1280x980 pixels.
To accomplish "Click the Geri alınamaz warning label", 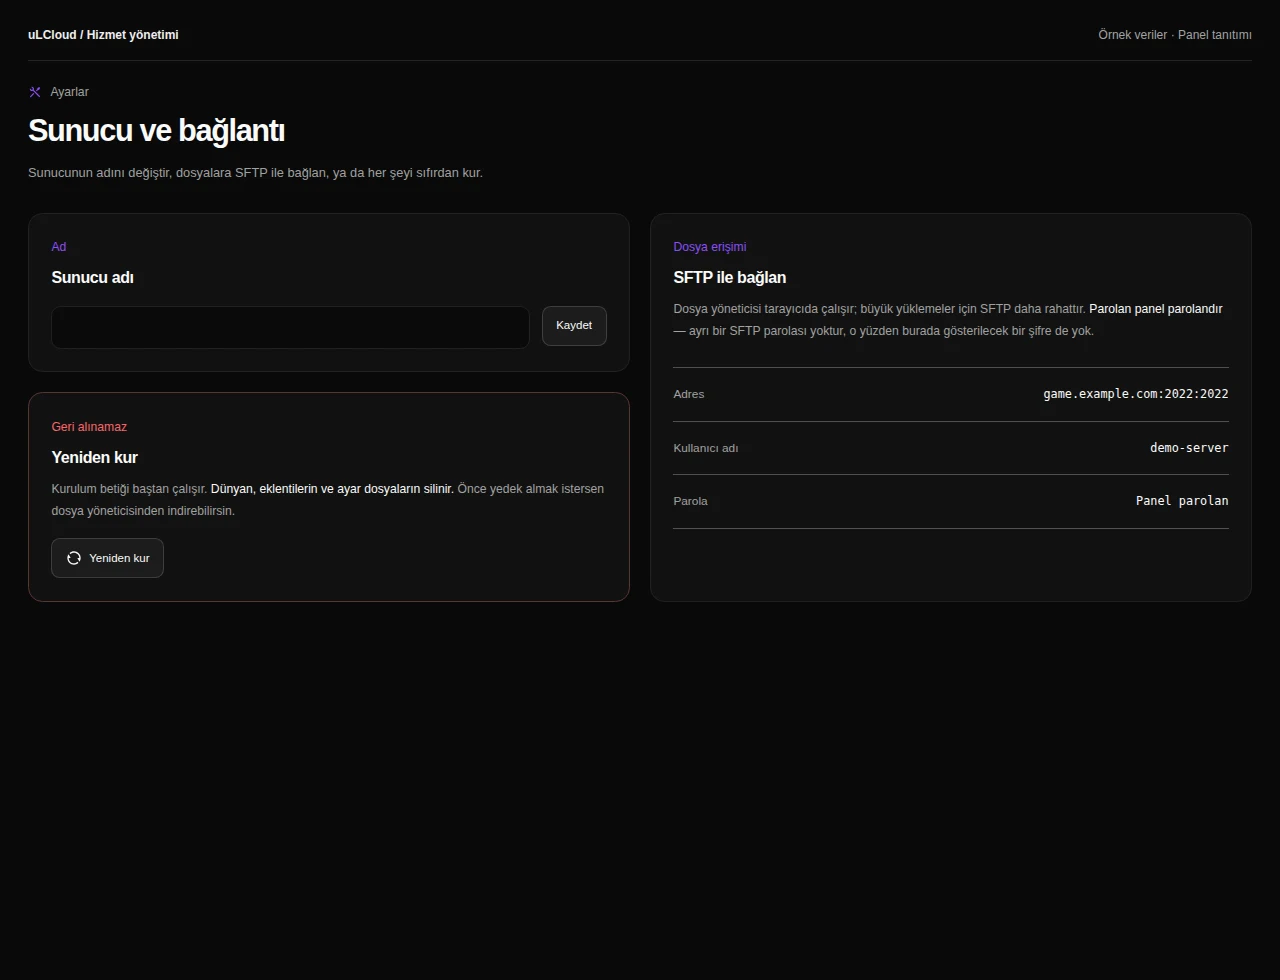I will (89, 427).
